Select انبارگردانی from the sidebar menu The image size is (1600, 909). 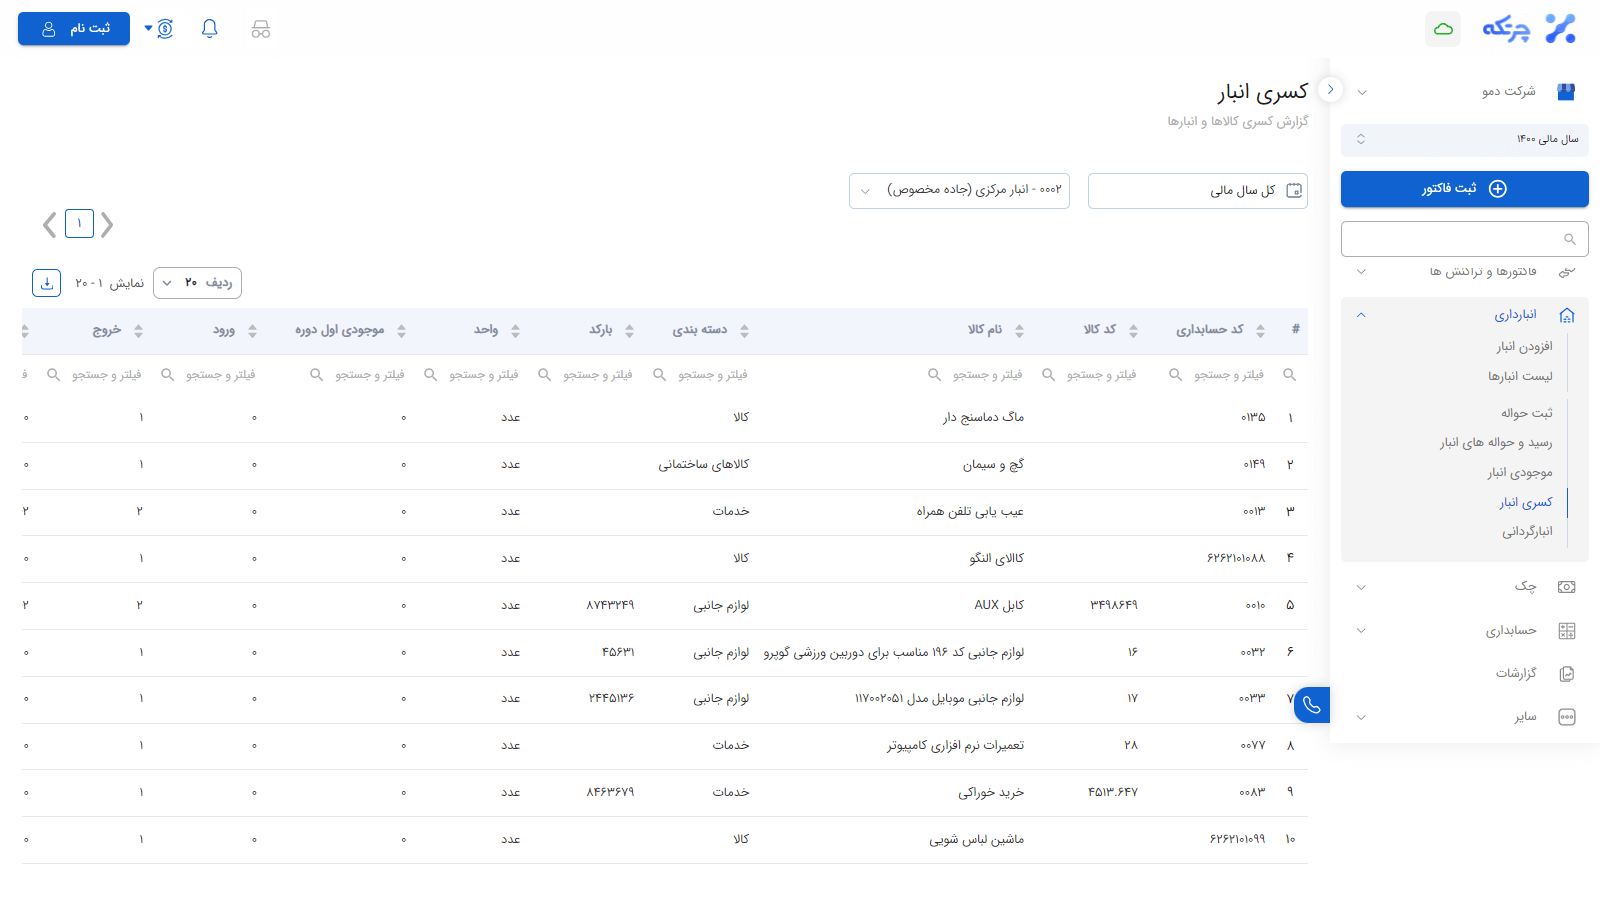(1526, 532)
